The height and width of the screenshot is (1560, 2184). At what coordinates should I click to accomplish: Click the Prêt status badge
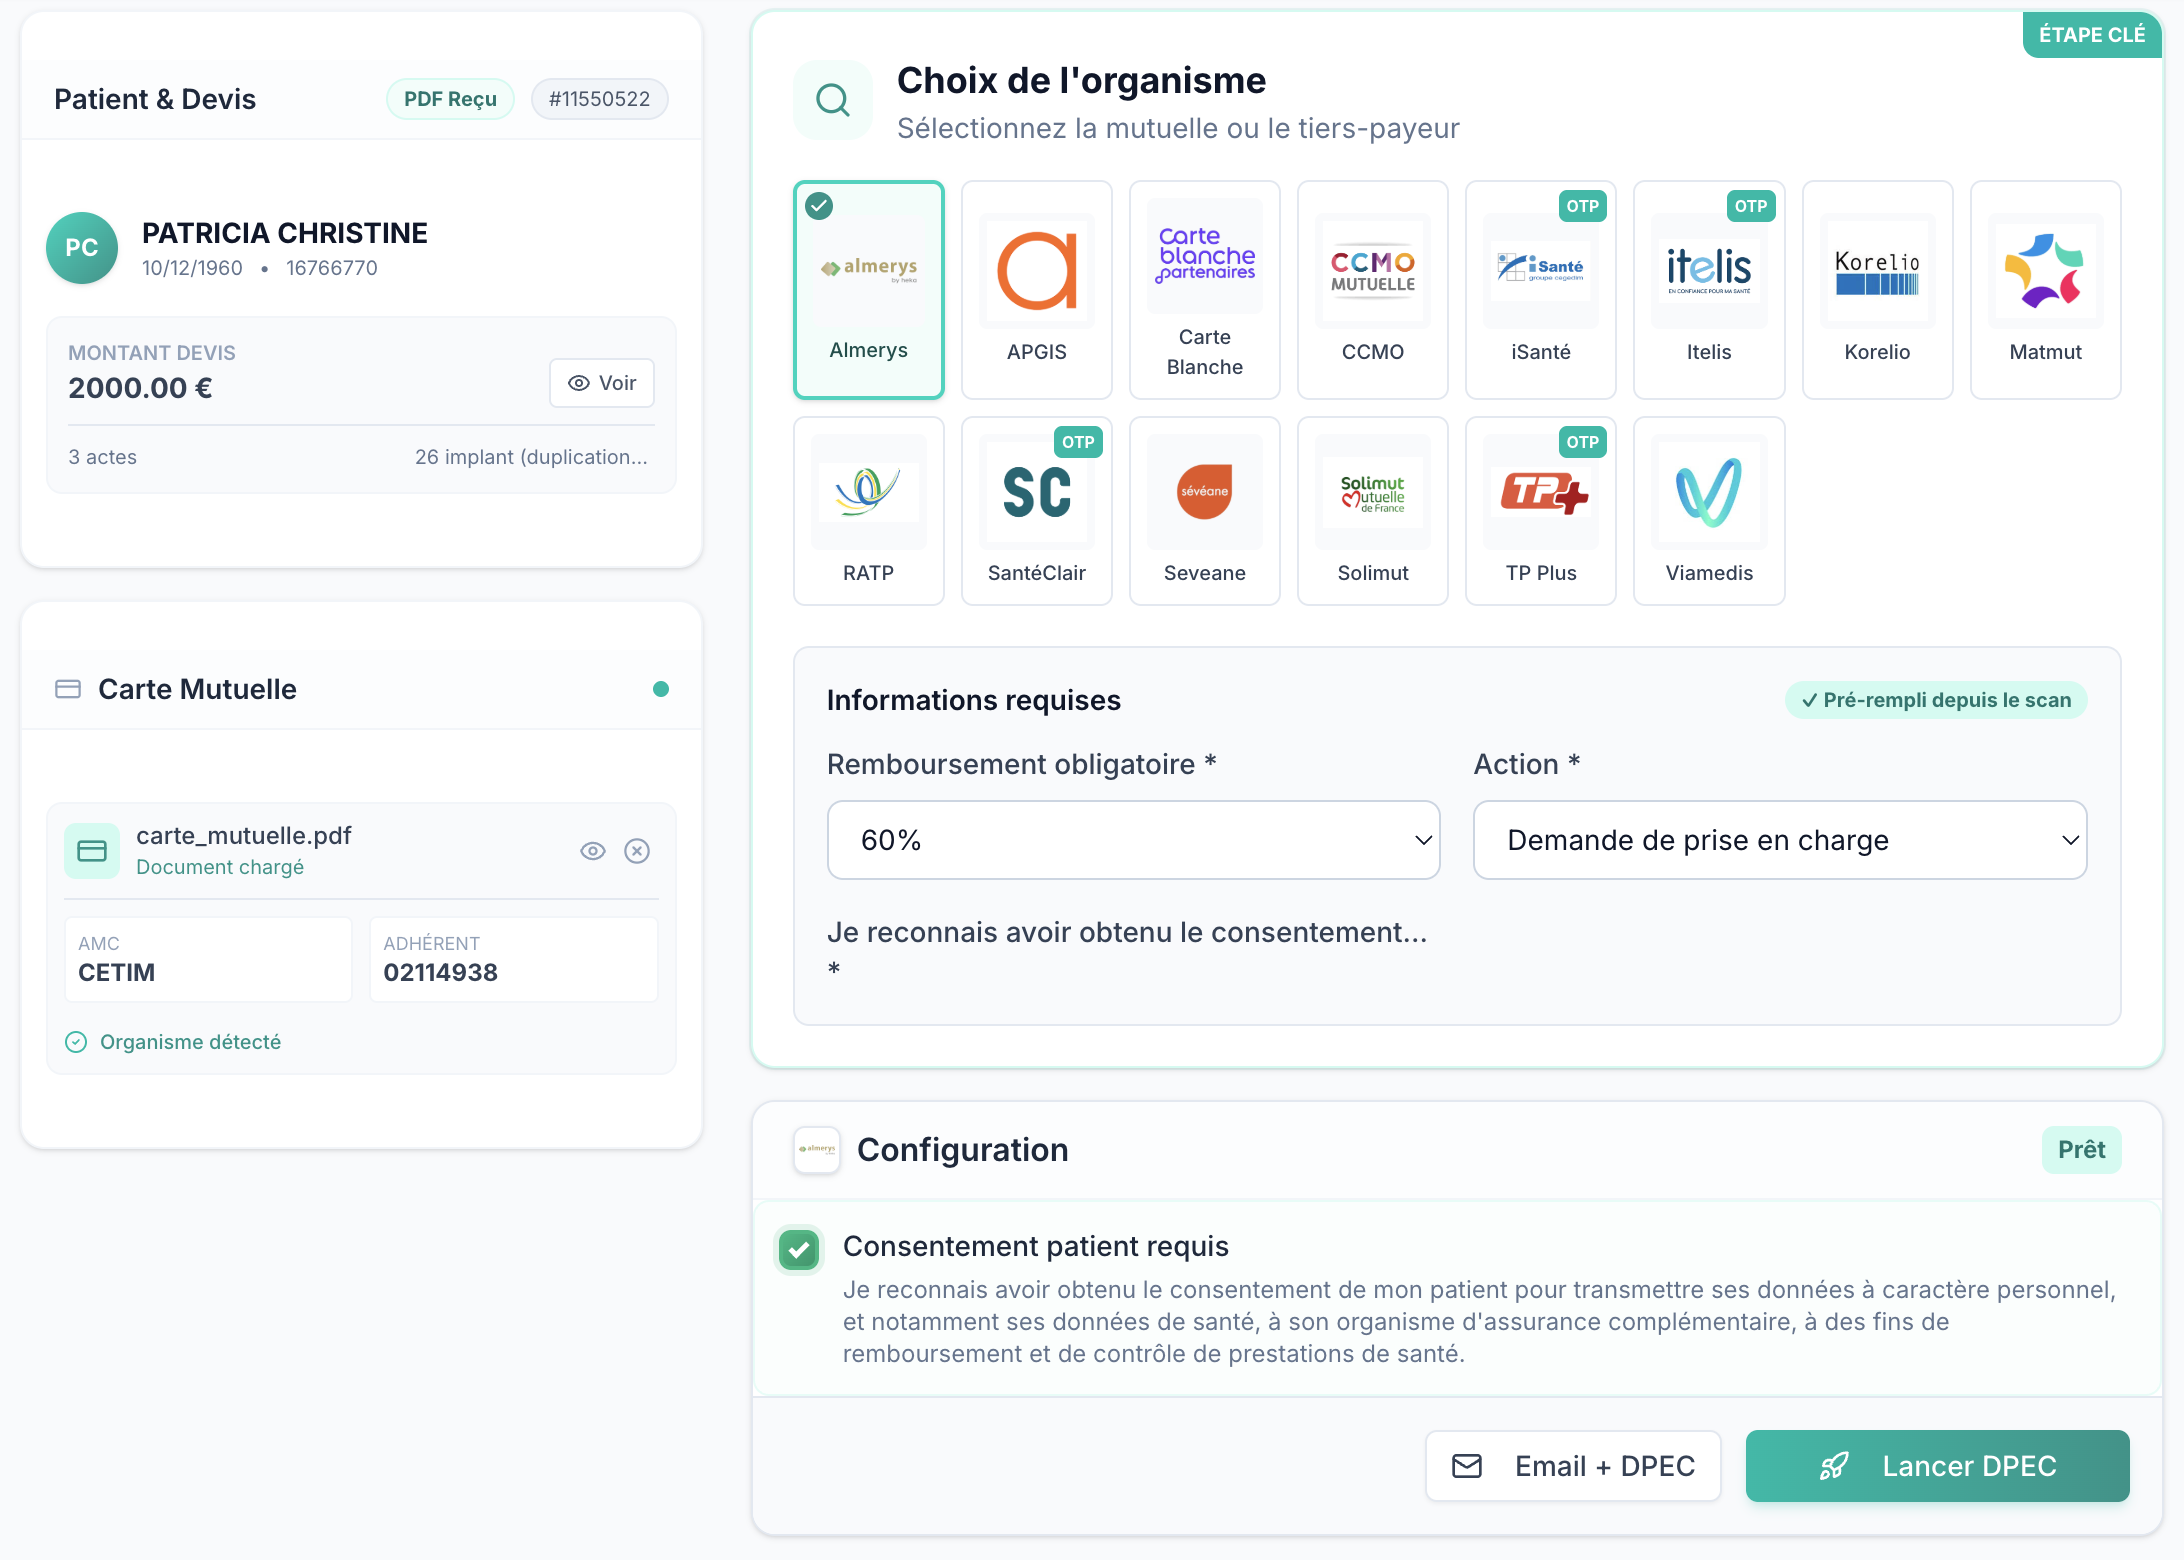[2081, 1150]
